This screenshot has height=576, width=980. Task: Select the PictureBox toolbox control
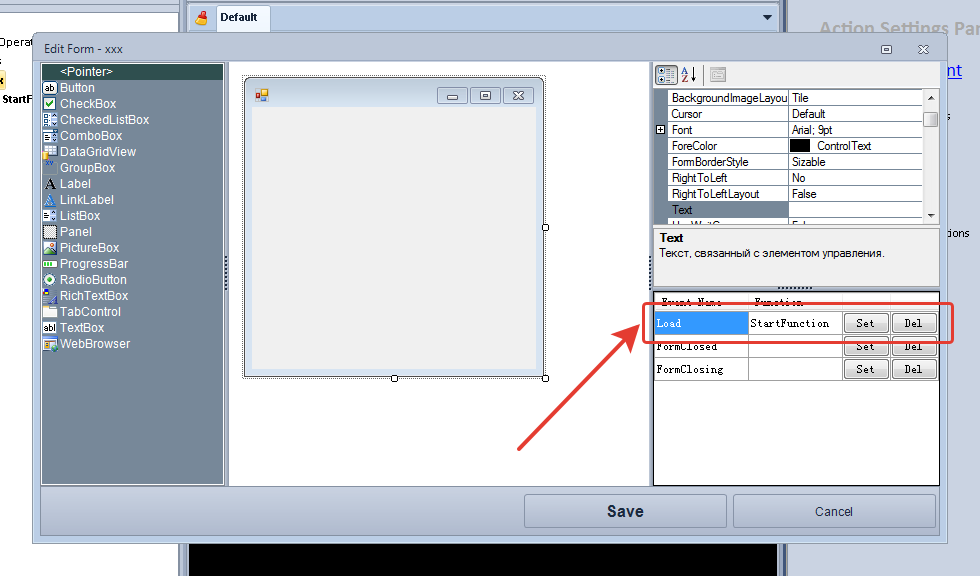click(89, 248)
